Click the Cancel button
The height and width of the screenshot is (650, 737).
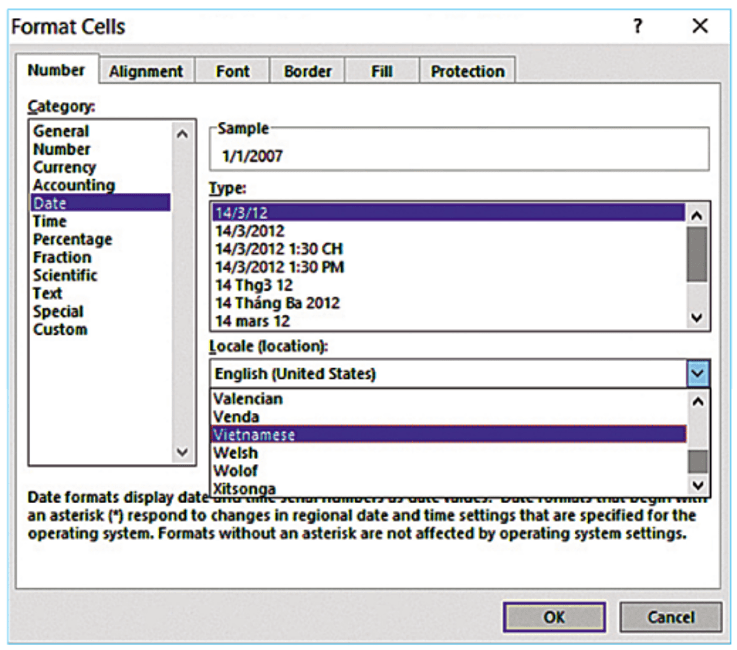[x=670, y=617]
